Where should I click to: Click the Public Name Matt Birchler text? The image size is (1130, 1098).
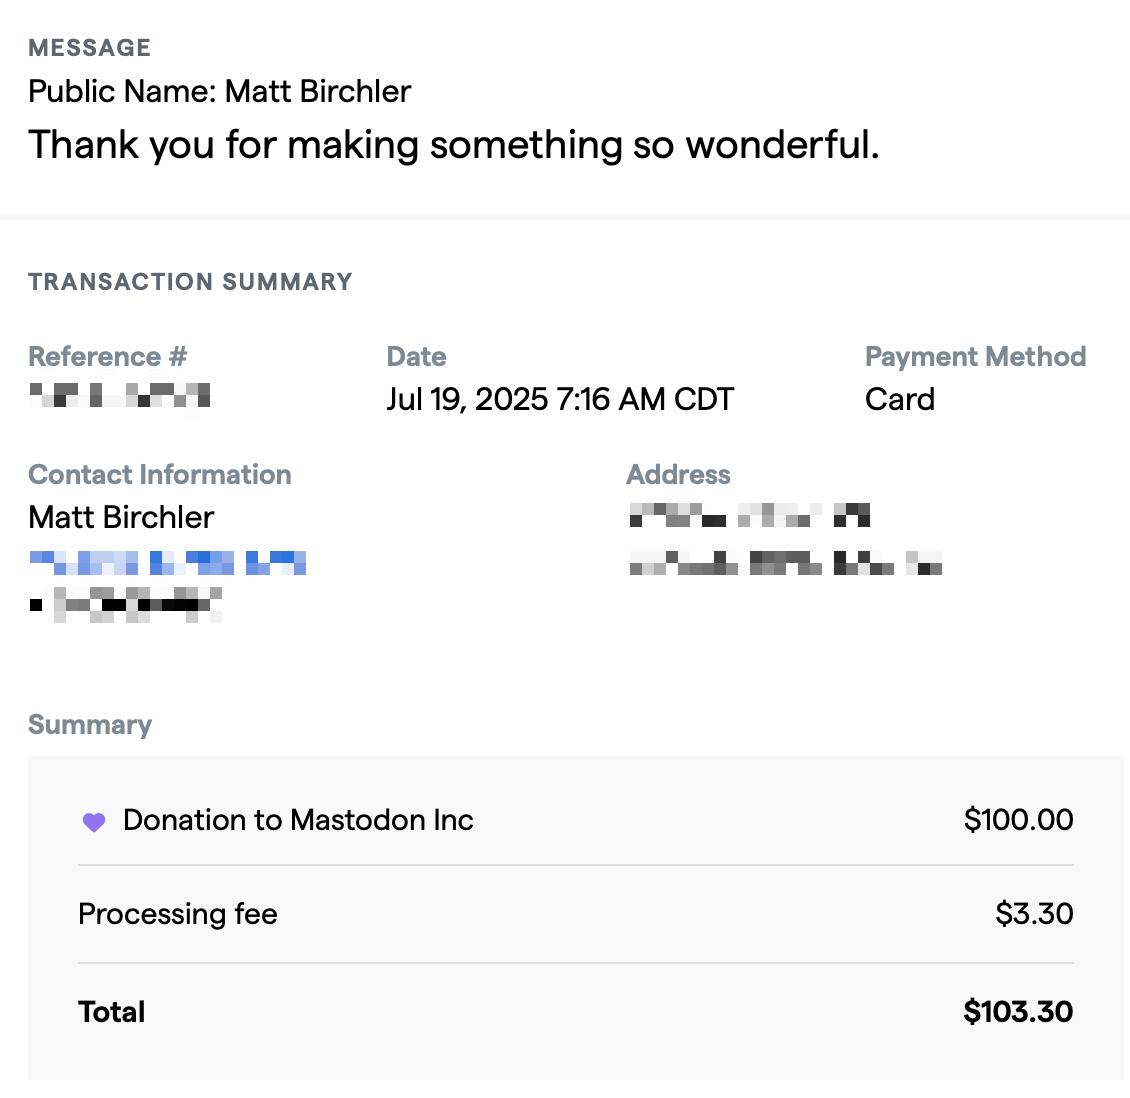click(219, 92)
